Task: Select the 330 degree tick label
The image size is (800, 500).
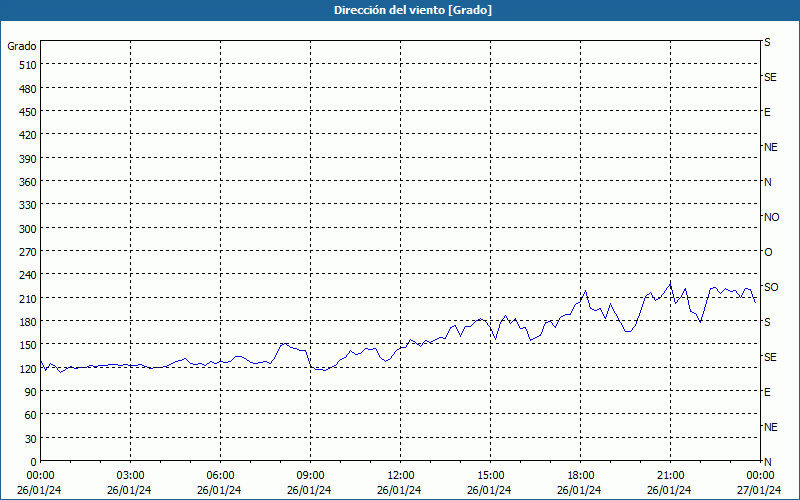Action: [29, 205]
